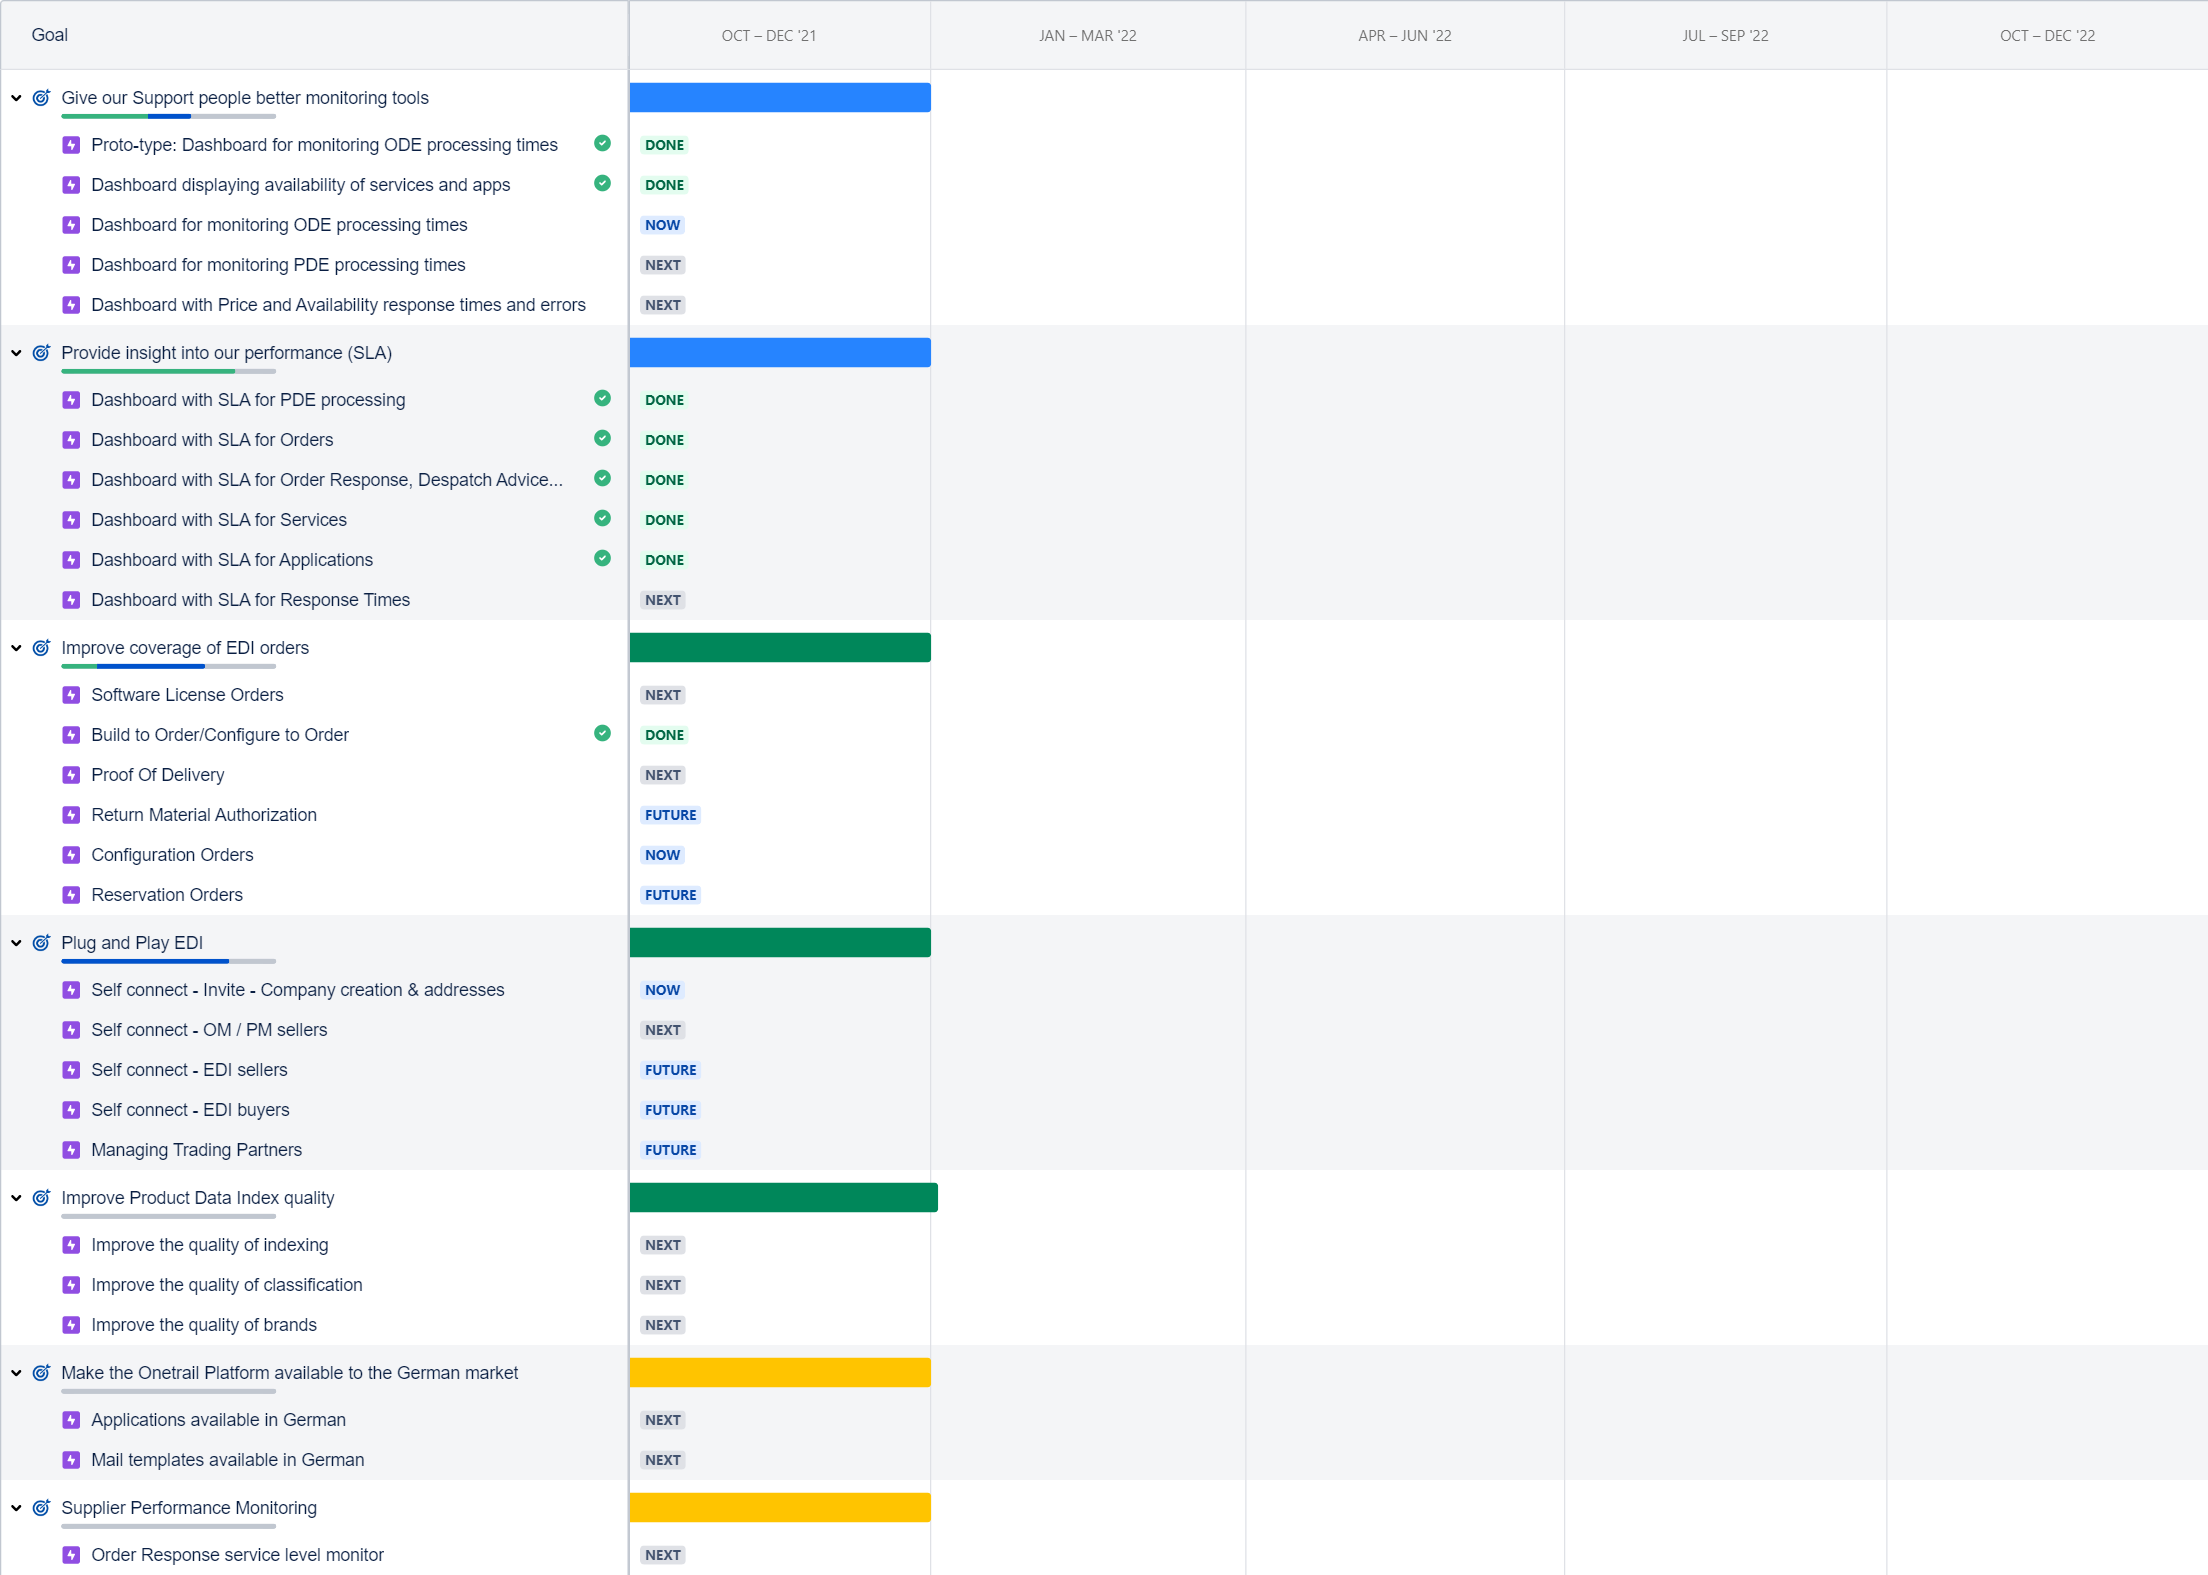Collapse the Make the Onetrail Platform German market goal

16,1373
